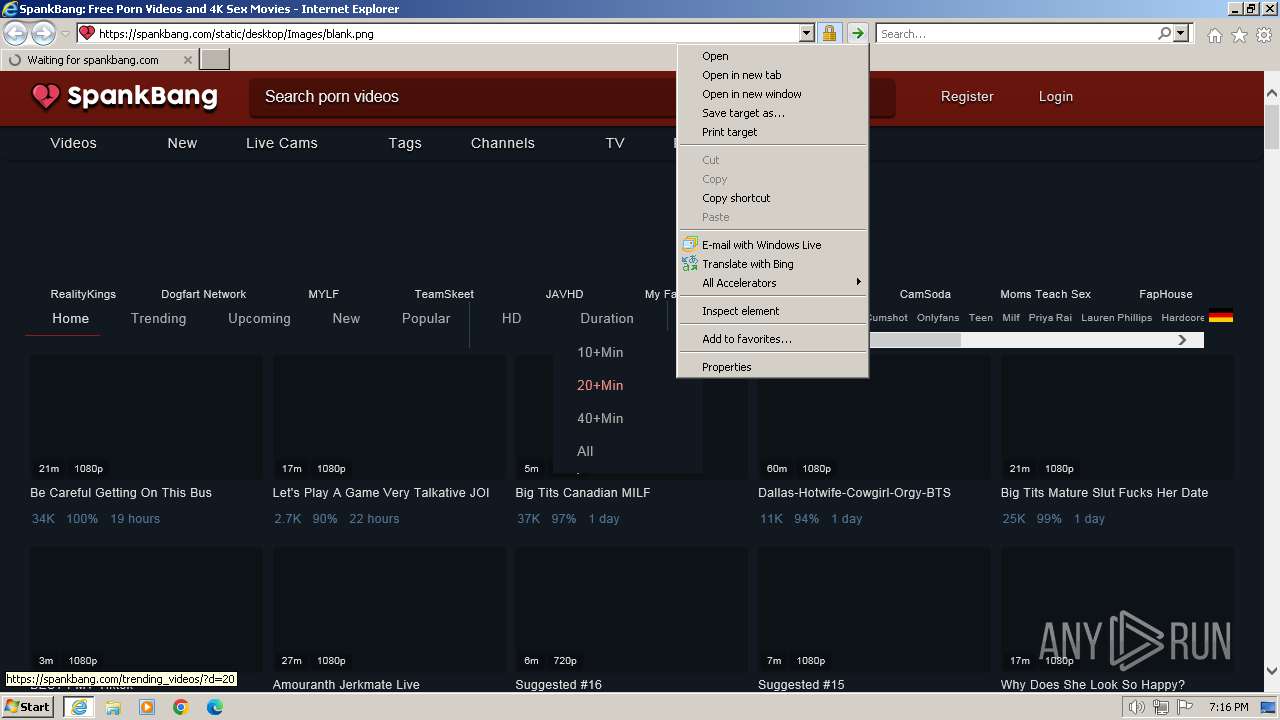This screenshot has width=1280, height=720.
Task: Open Windows Media Player from taskbar
Action: (x=147, y=707)
